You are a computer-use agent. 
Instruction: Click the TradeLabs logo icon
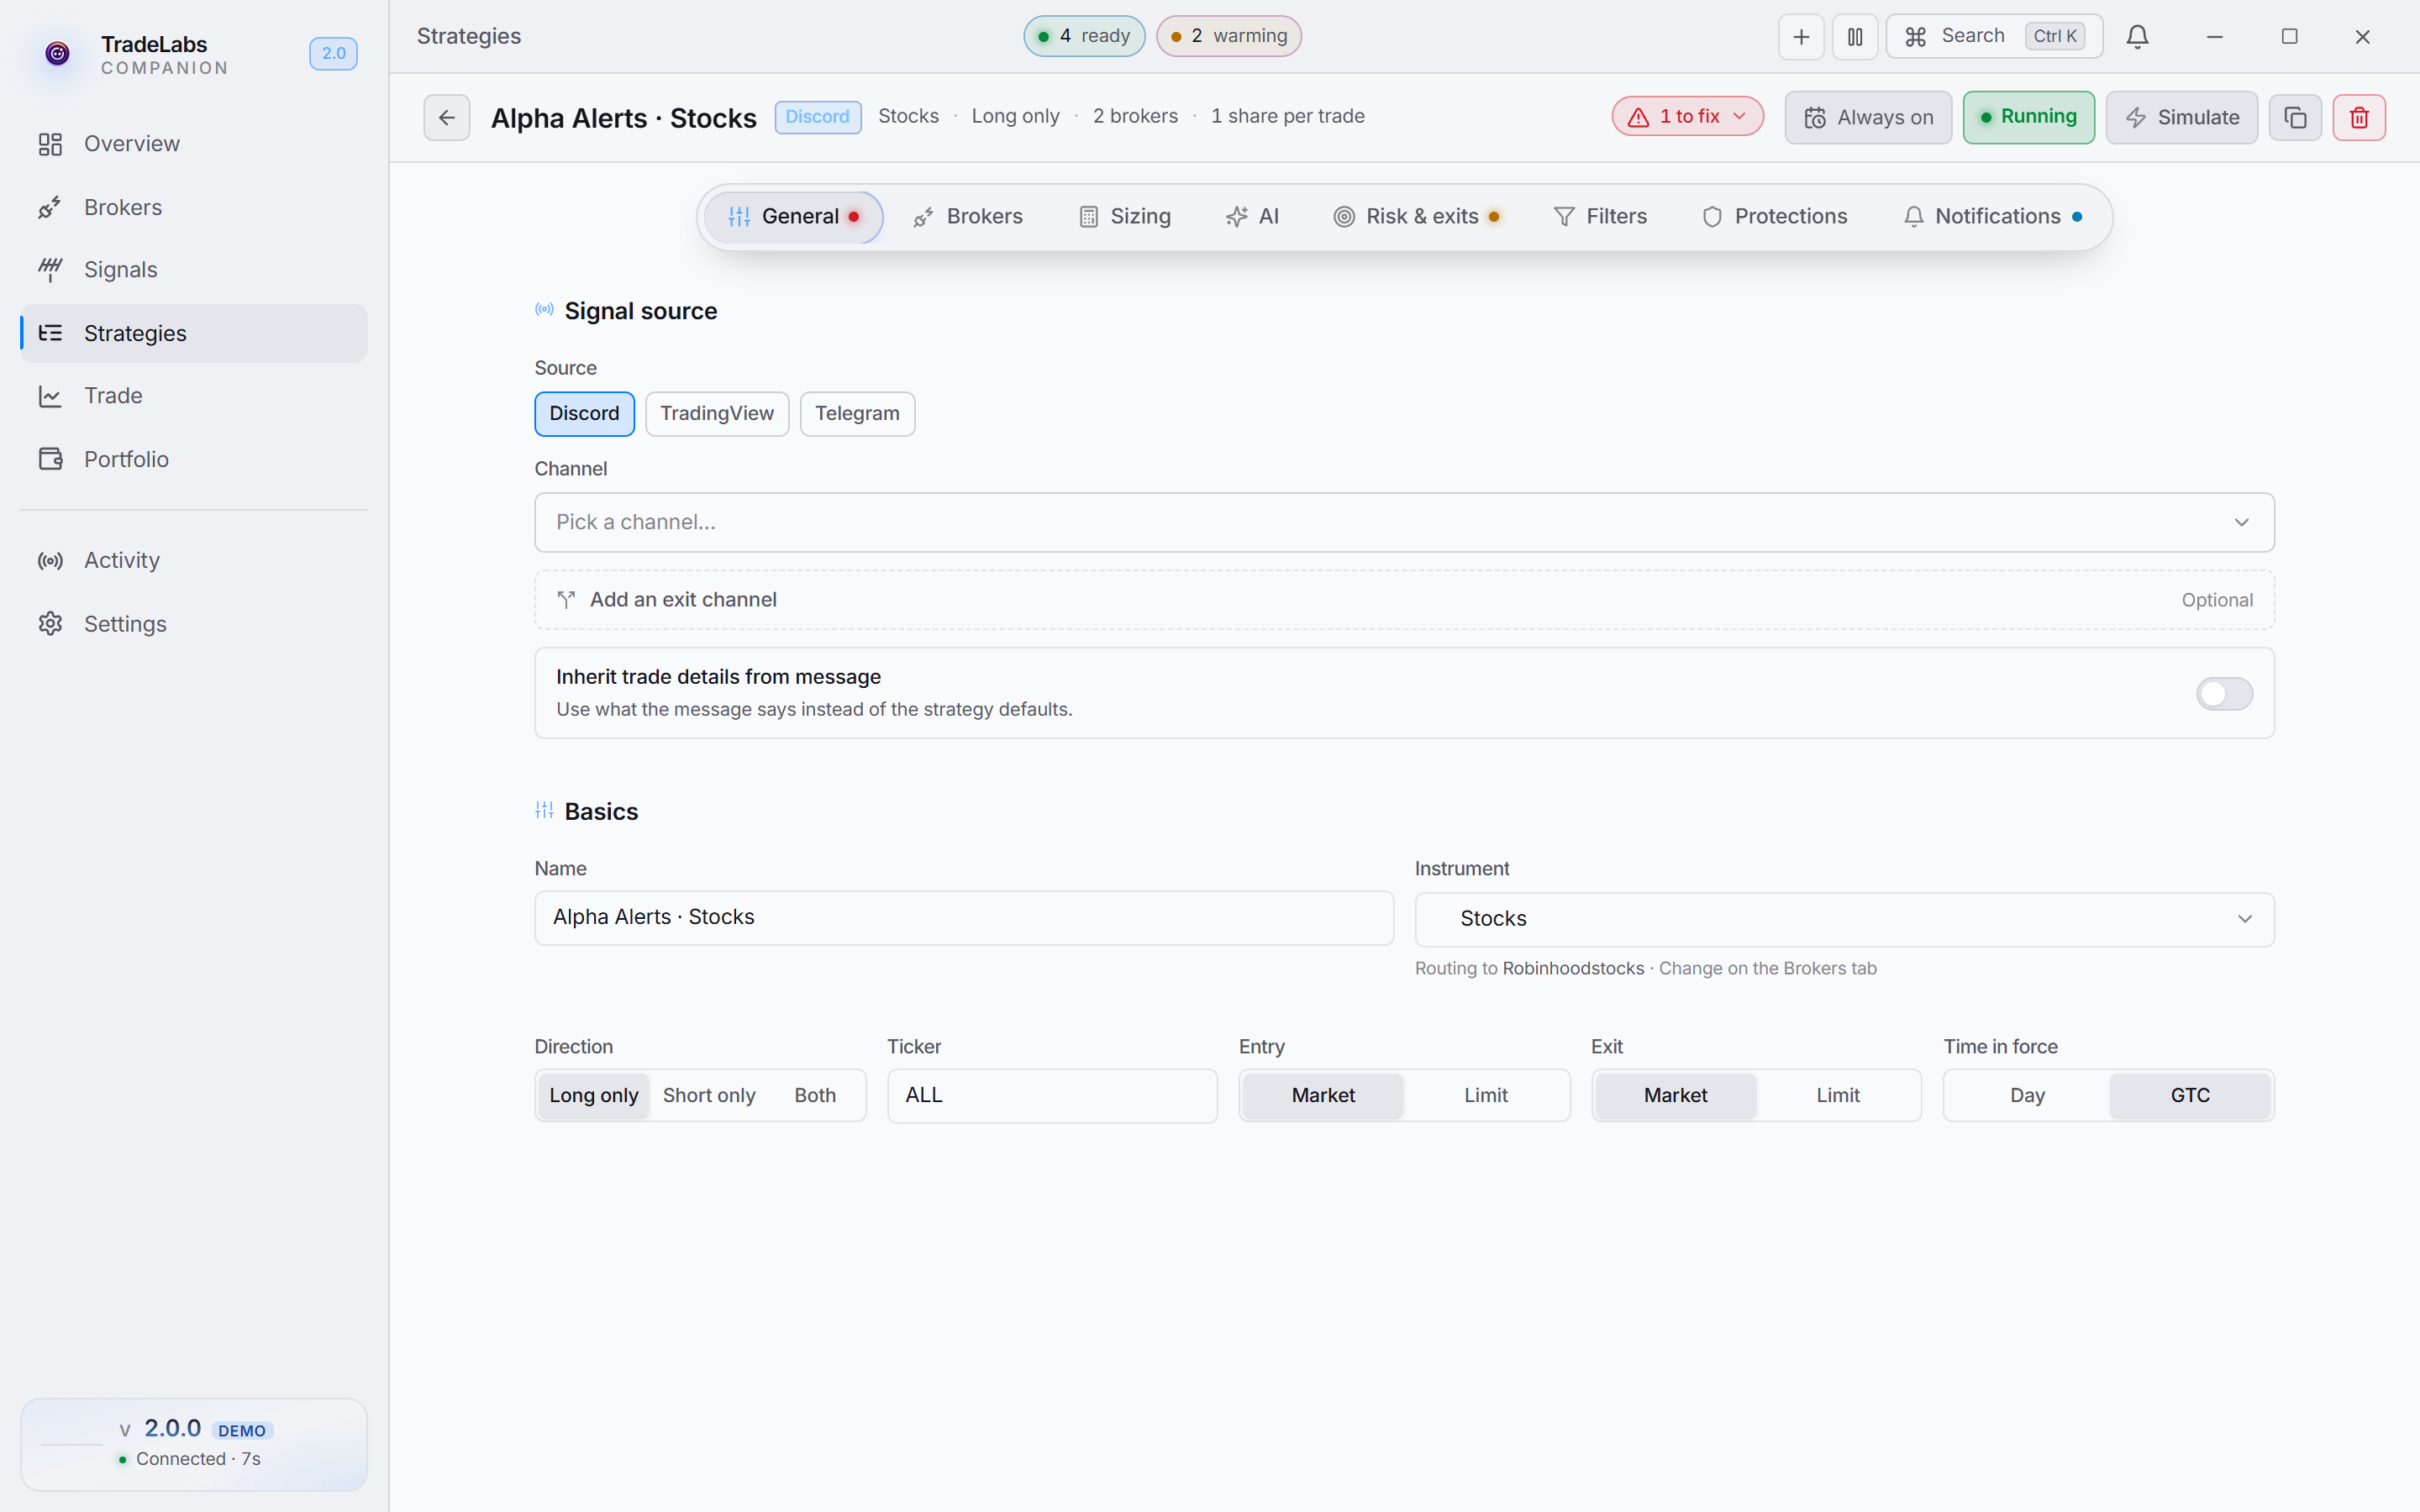tap(58, 53)
